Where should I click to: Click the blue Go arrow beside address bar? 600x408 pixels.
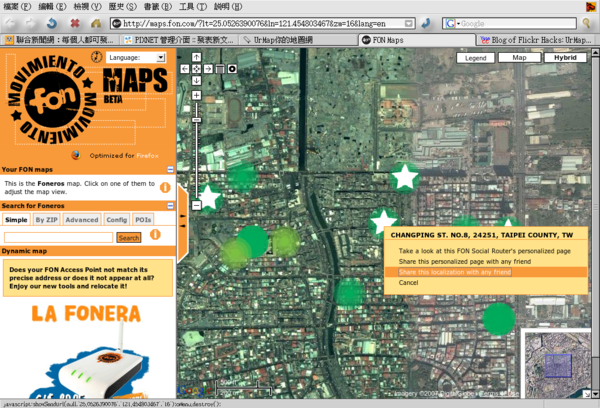pyautogui.click(x=426, y=23)
